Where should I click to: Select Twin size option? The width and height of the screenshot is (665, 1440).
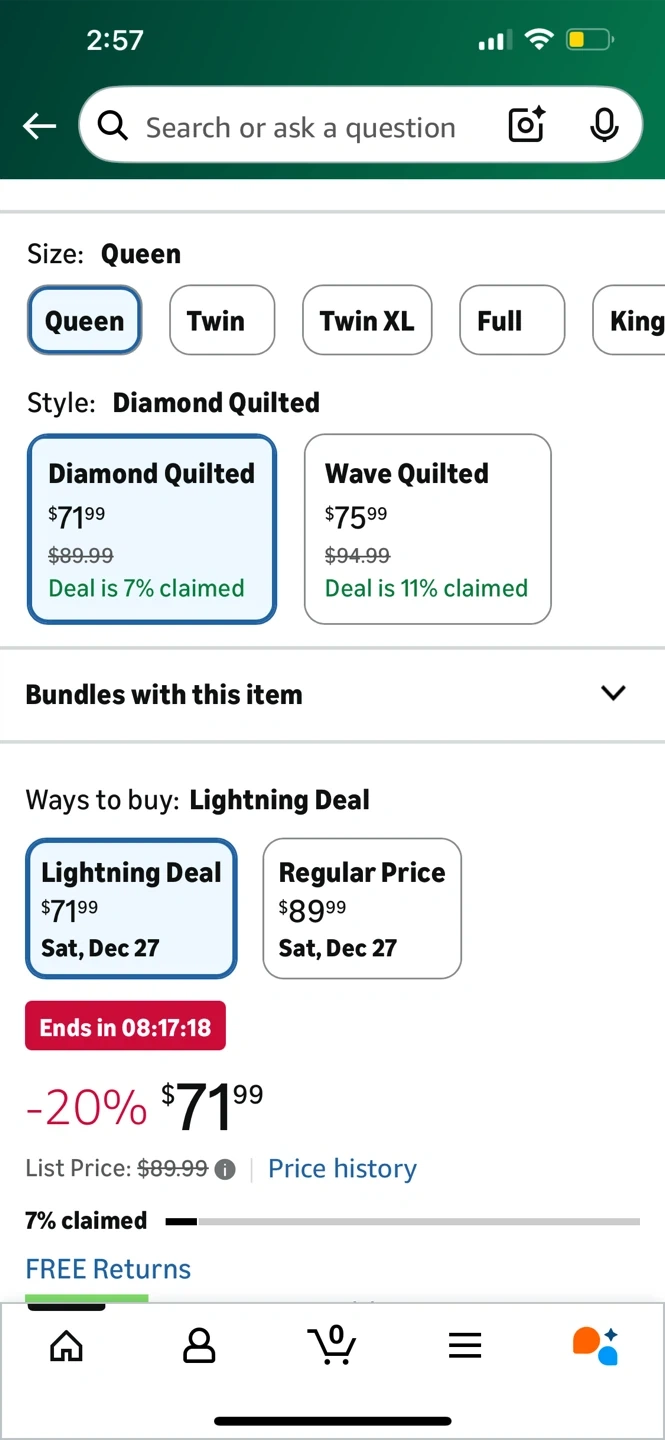pos(222,320)
